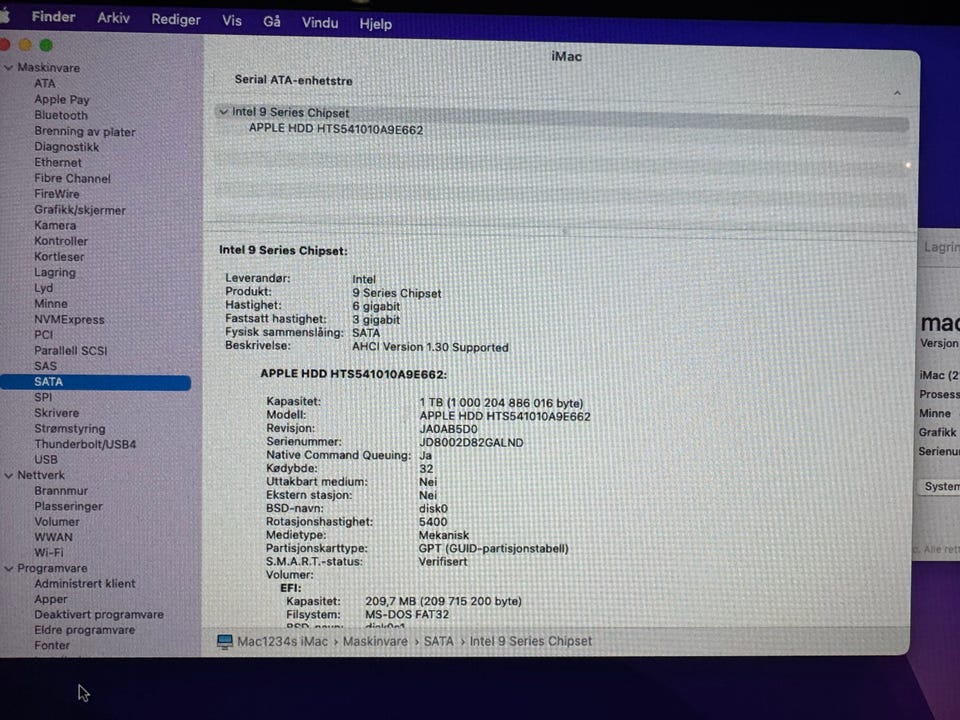
Task: Click the S.M.A.R.T.-status value Verifisert
Action: pyautogui.click(x=443, y=561)
